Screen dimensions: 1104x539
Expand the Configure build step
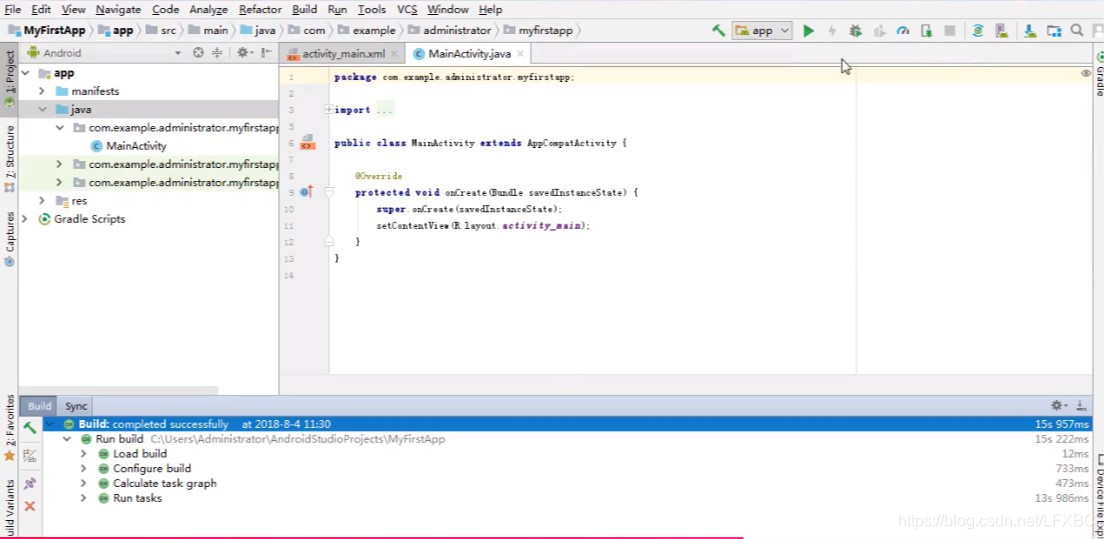83,469
